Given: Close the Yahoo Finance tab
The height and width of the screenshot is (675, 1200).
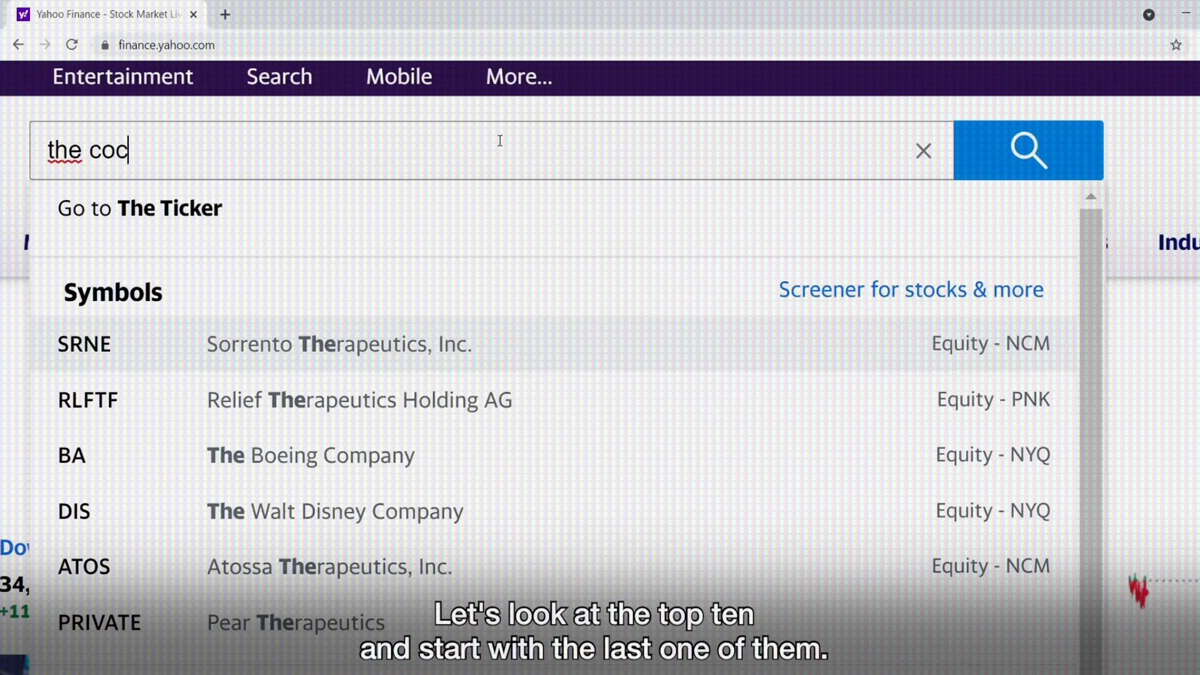Looking at the screenshot, I should click(x=193, y=15).
